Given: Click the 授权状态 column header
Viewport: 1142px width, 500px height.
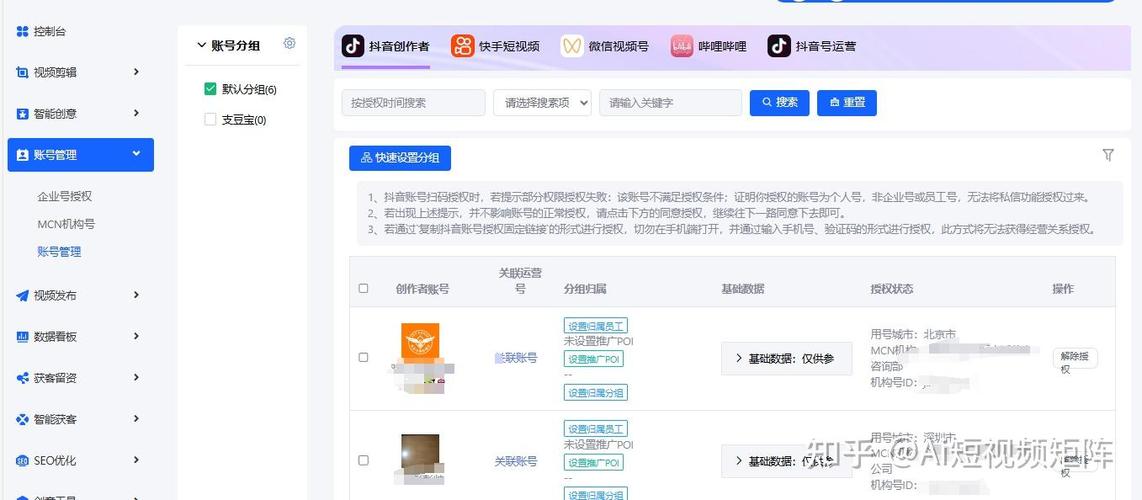Looking at the screenshot, I should (x=891, y=289).
